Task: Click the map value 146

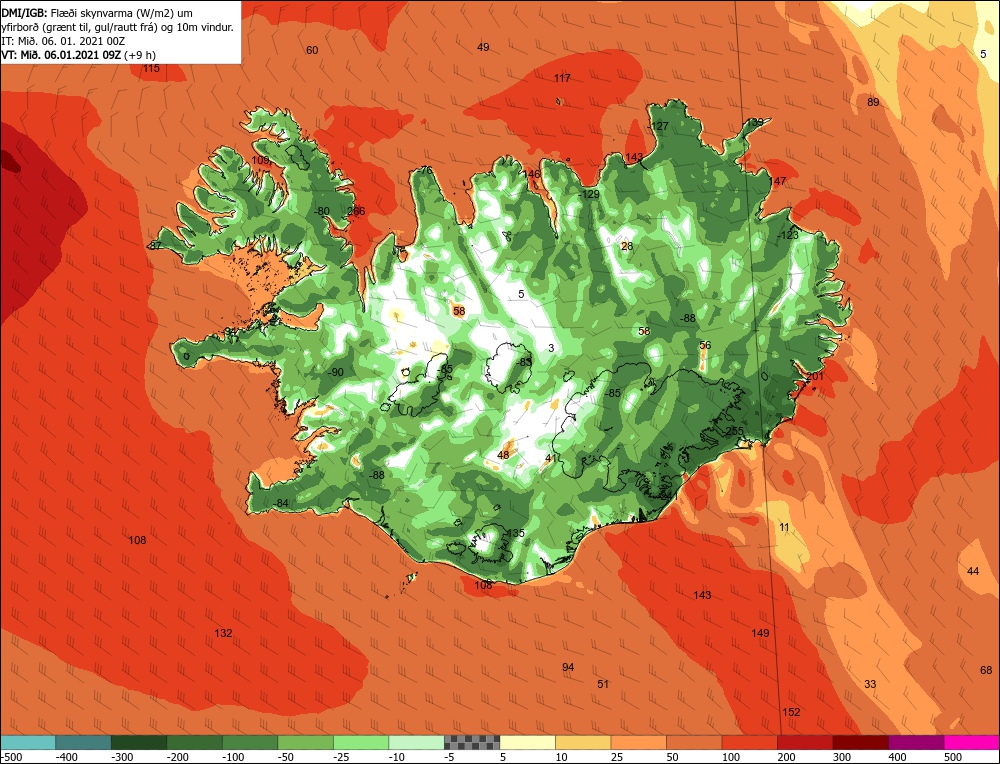Action: pos(531,174)
